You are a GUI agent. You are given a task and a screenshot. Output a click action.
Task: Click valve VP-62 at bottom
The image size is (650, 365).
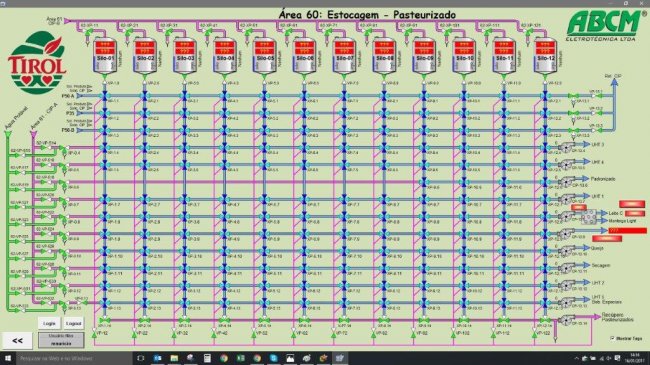294,333
